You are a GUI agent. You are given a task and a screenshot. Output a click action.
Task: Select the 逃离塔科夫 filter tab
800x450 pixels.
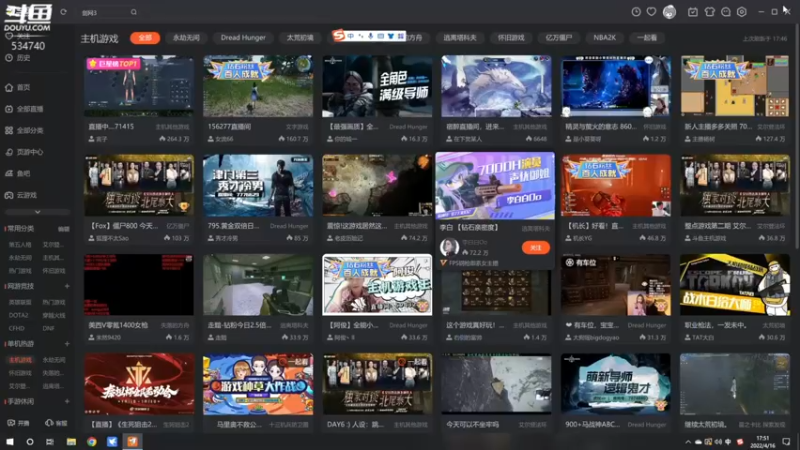pyautogui.click(x=460, y=38)
